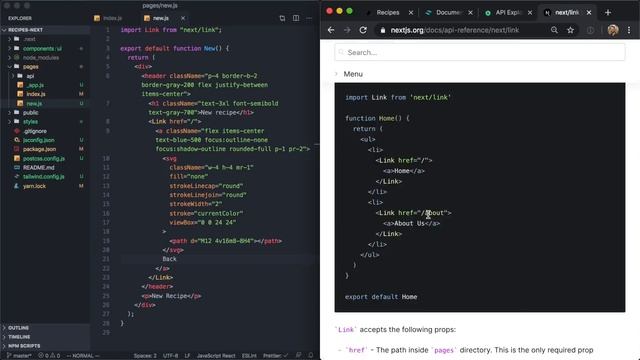
Task: Open the feedback icon in status bar
Action: pyautogui.click(x=298, y=356)
